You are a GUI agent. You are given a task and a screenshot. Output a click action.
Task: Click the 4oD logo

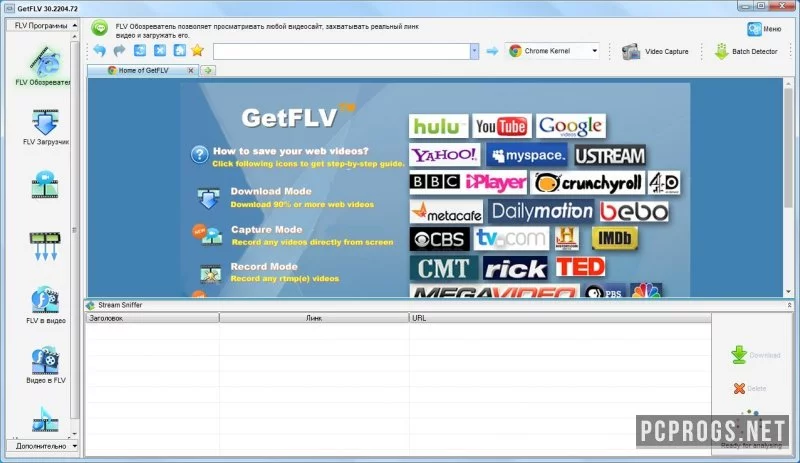click(664, 183)
